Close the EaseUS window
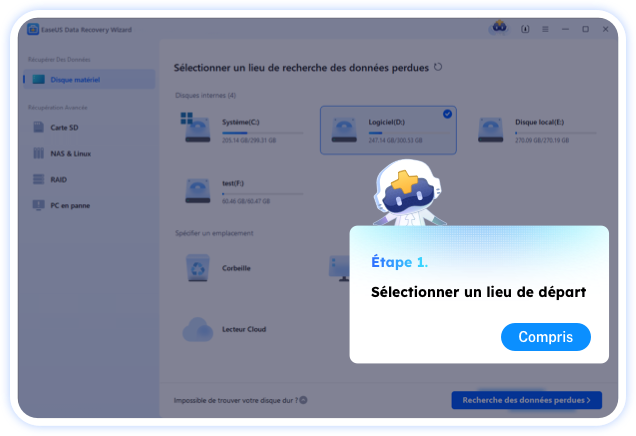The width and height of the screenshot is (636, 436). click(605, 29)
